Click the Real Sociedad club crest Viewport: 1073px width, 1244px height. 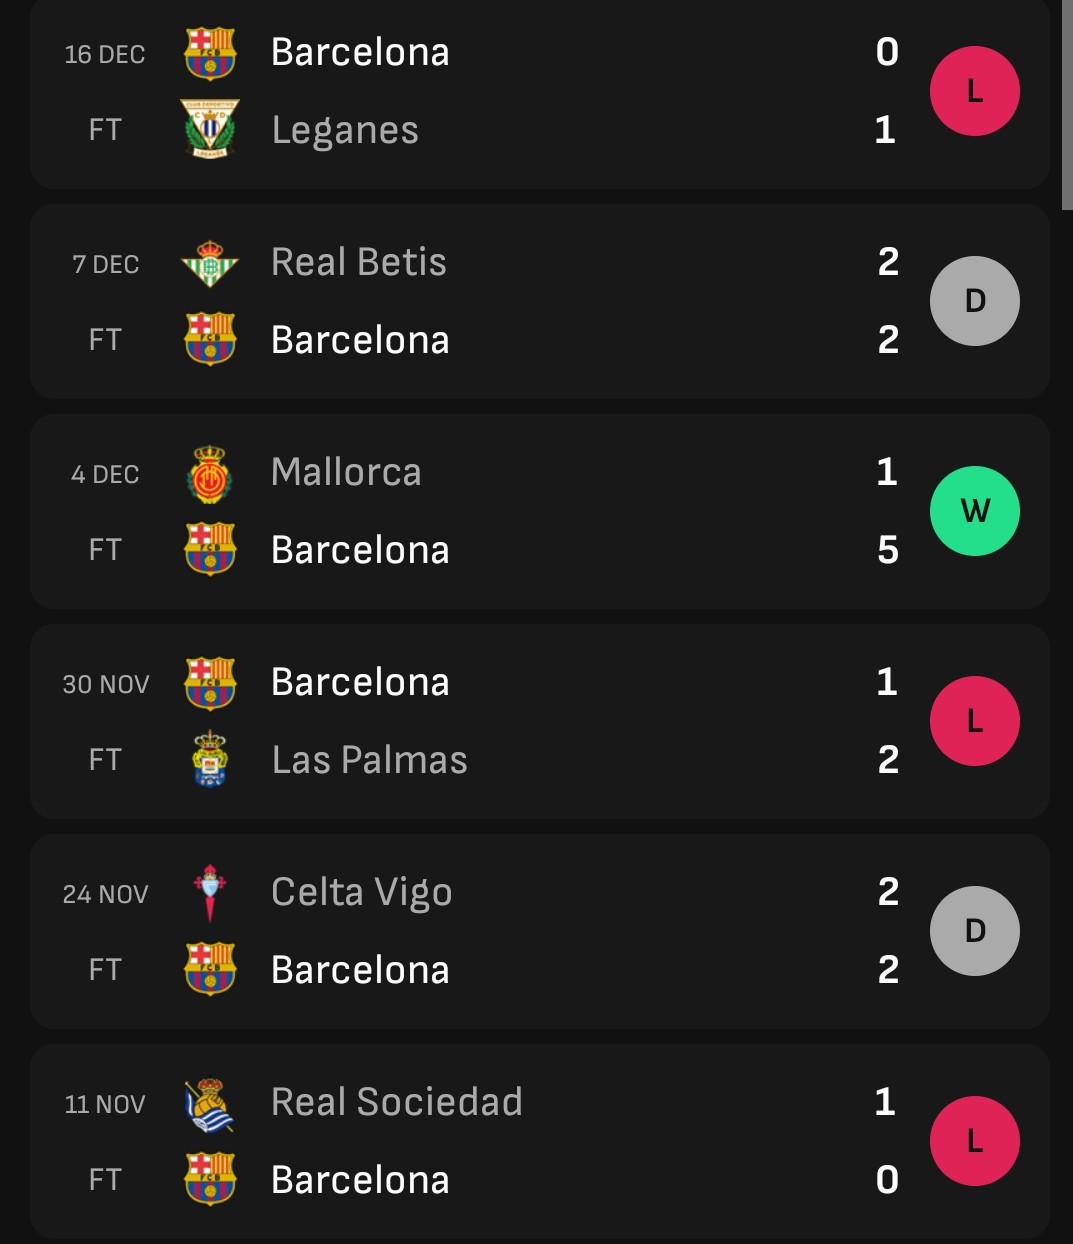(210, 1105)
